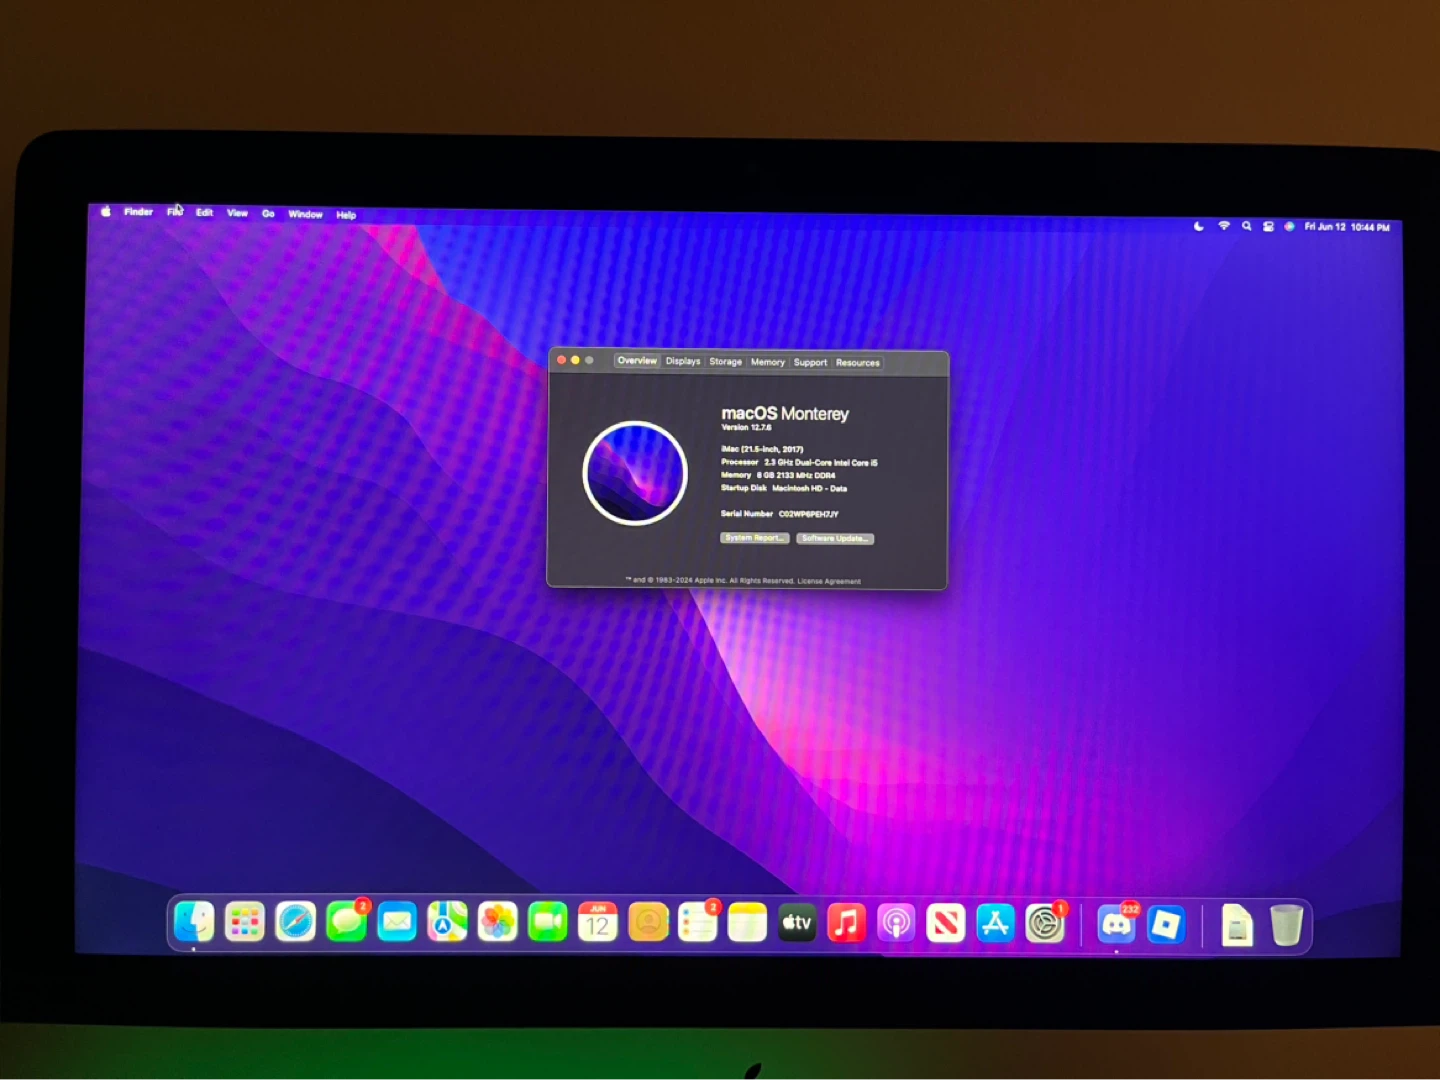
Task: Open Spotlight search
Action: tap(1246, 226)
